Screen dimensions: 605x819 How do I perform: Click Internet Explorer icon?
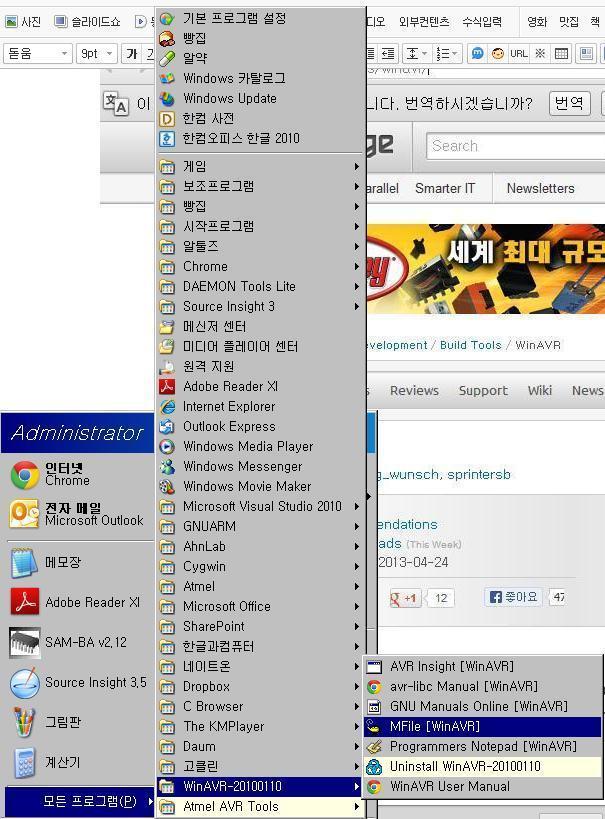[167, 406]
